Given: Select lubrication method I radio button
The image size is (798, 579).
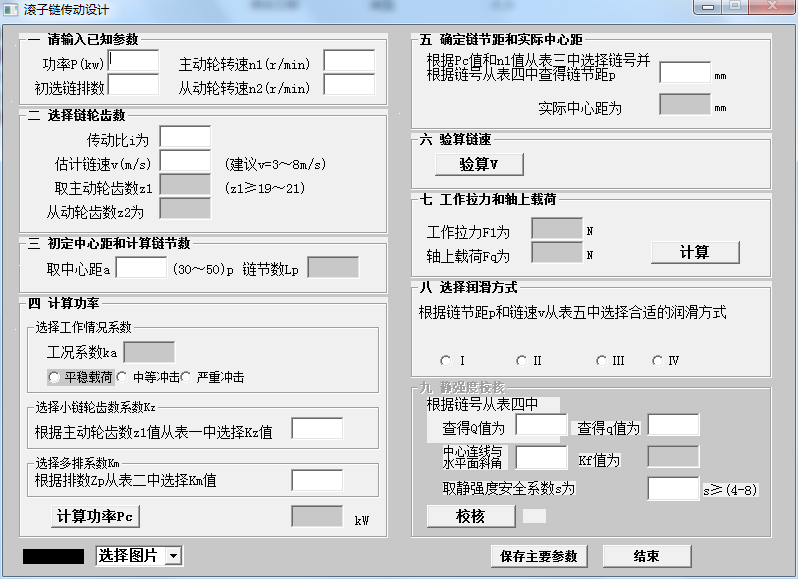Looking at the screenshot, I should coord(446,361).
